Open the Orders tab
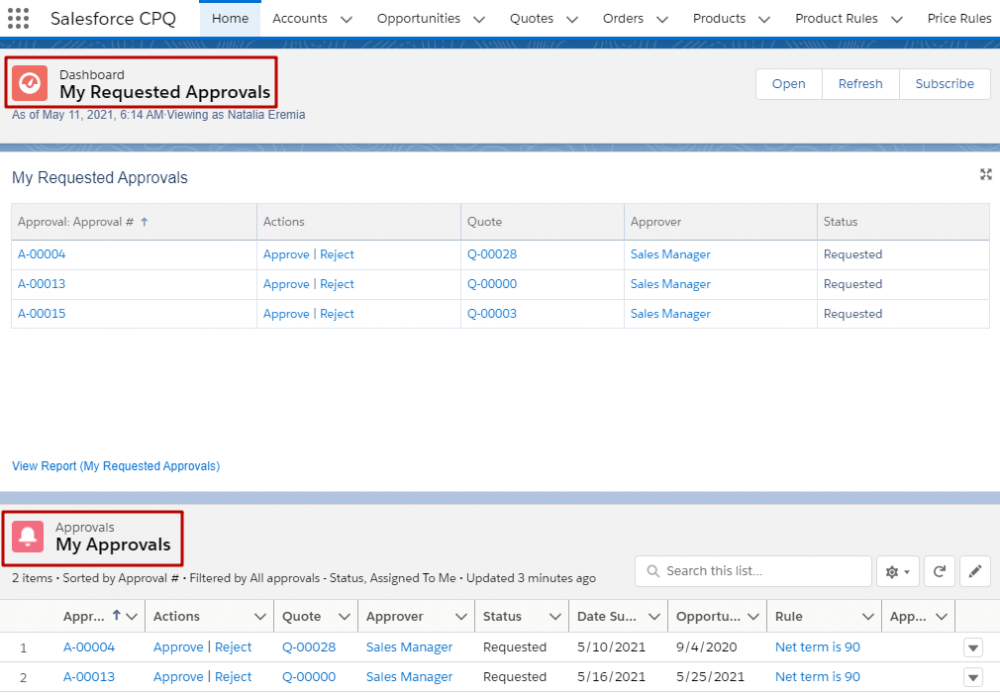Screen dimensions: 1000x696 (623, 19)
